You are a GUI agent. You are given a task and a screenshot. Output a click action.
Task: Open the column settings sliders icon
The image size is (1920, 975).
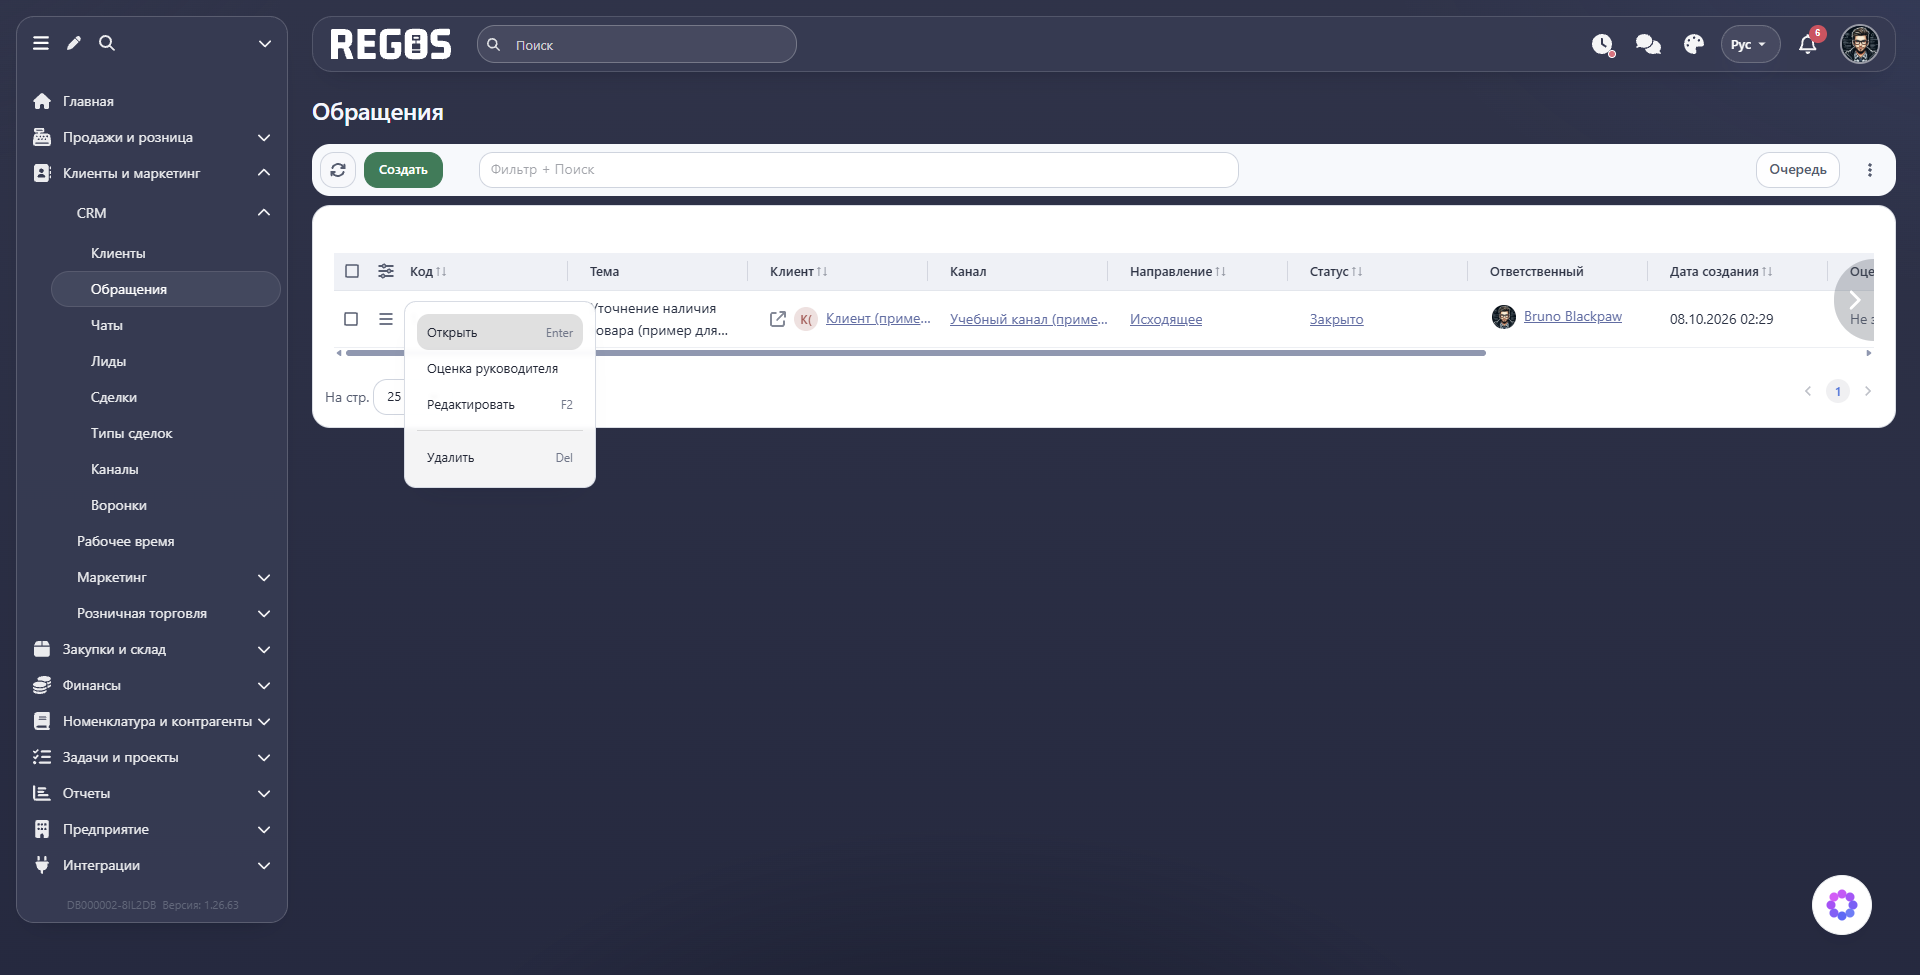tap(386, 271)
